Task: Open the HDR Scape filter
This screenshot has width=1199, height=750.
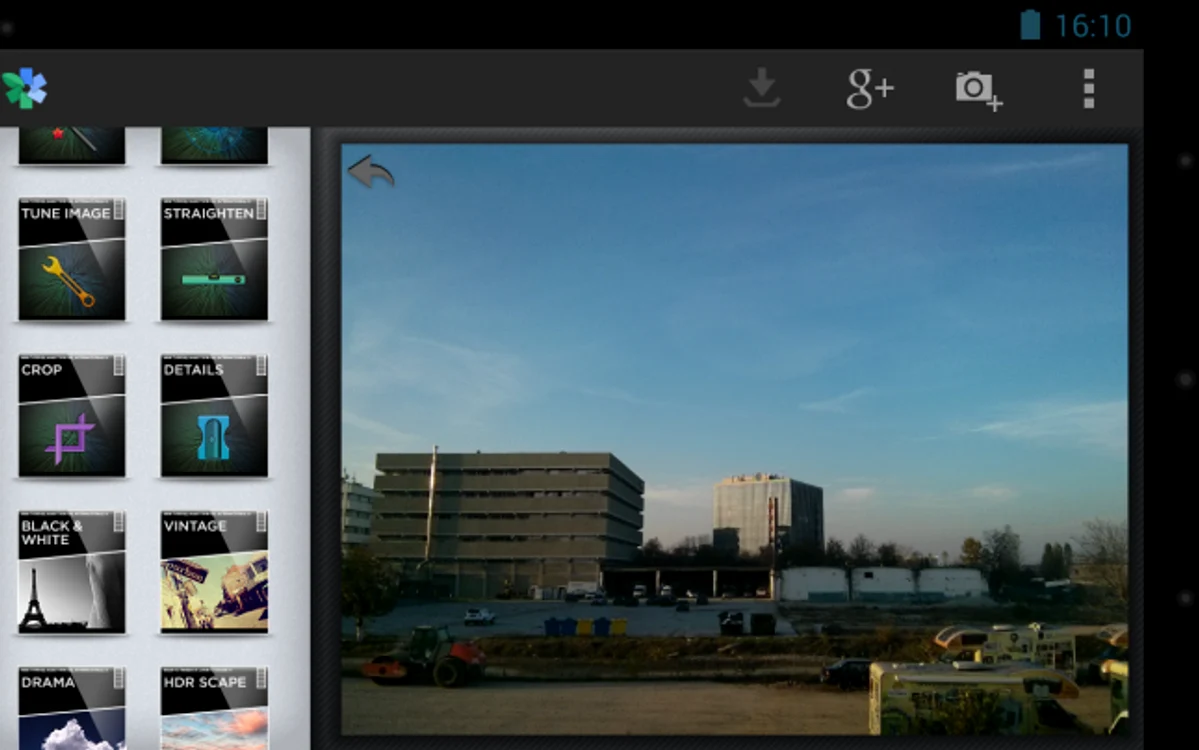Action: click(214, 708)
